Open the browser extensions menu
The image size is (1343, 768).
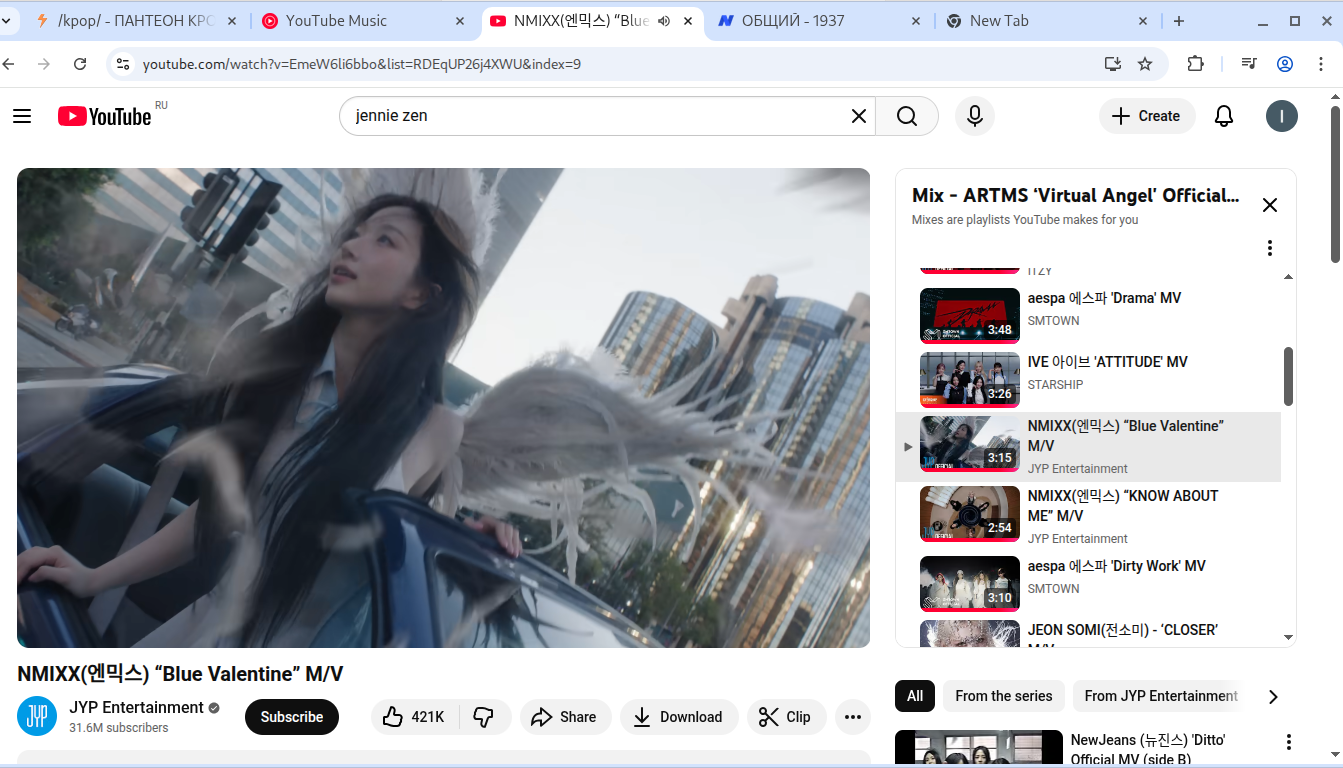coord(1196,64)
